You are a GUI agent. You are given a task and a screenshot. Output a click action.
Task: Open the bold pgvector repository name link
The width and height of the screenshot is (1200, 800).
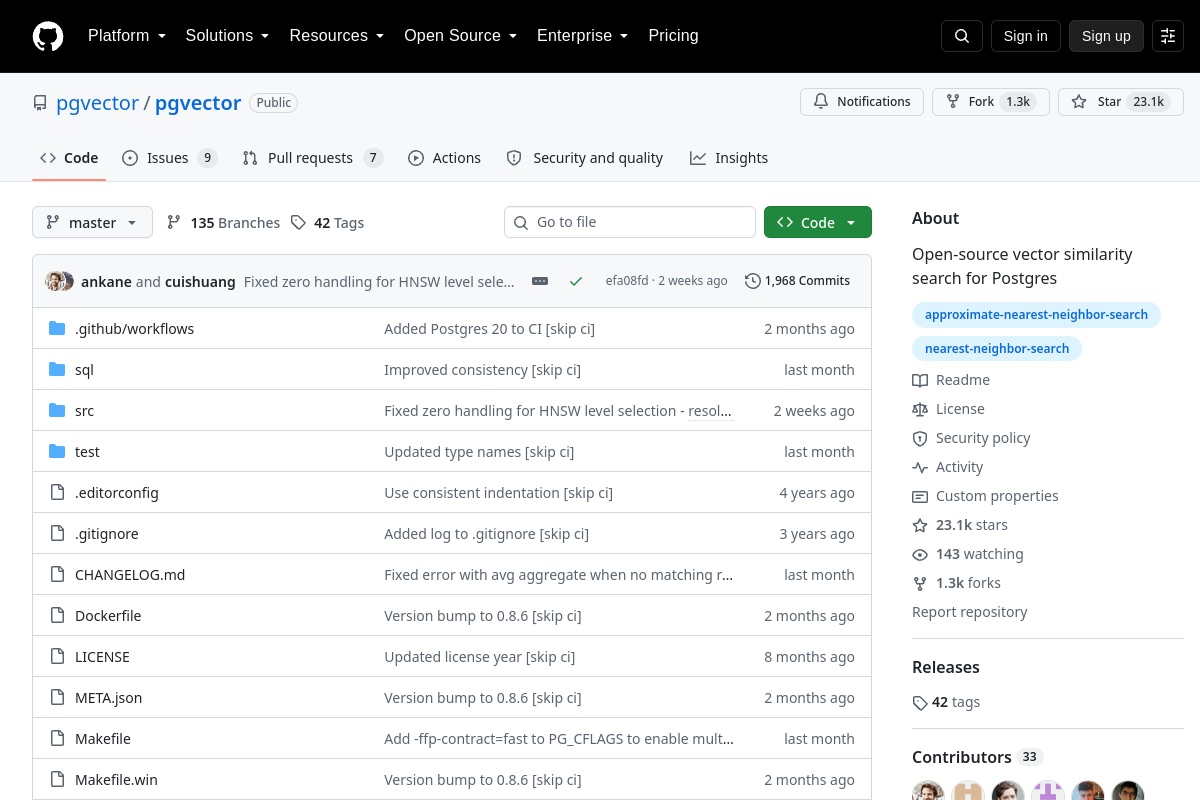click(198, 103)
